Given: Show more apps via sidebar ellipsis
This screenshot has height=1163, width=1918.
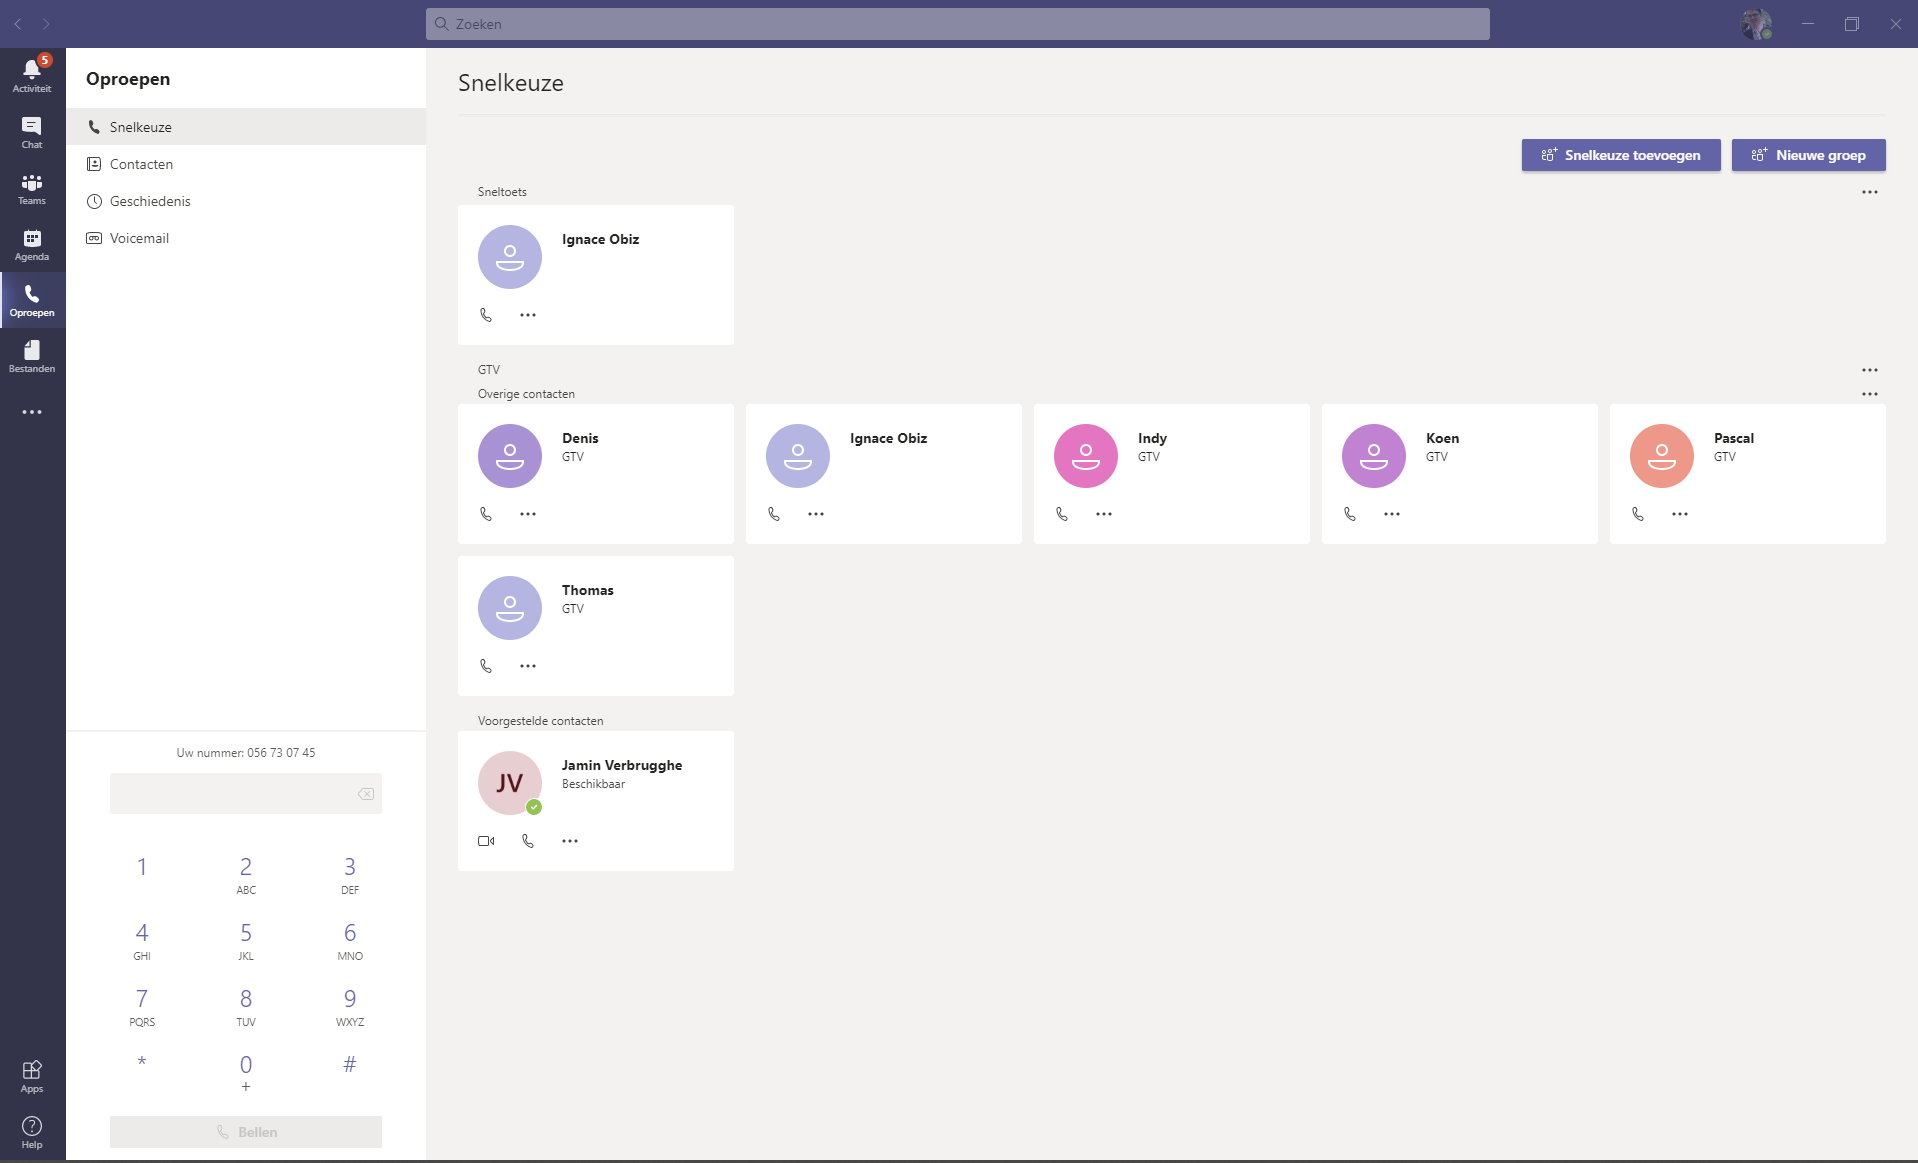Looking at the screenshot, I should coord(32,412).
